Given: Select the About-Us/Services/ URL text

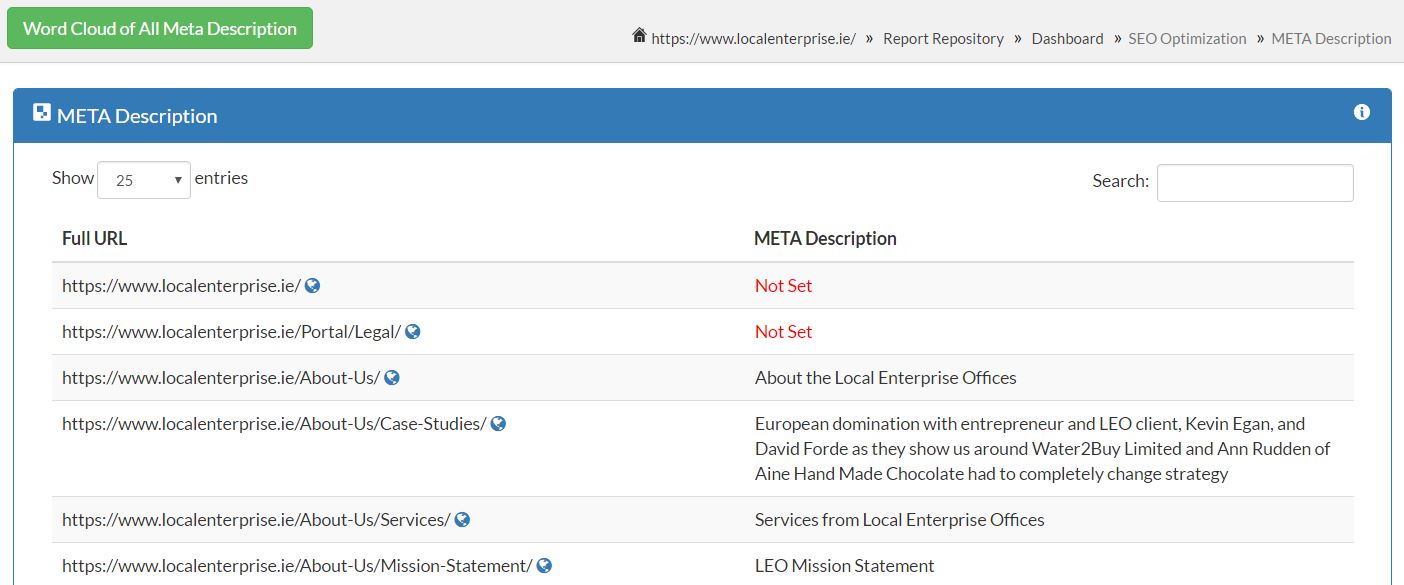Looking at the screenshot, I should pyautogui.click(x=256, y=519).
